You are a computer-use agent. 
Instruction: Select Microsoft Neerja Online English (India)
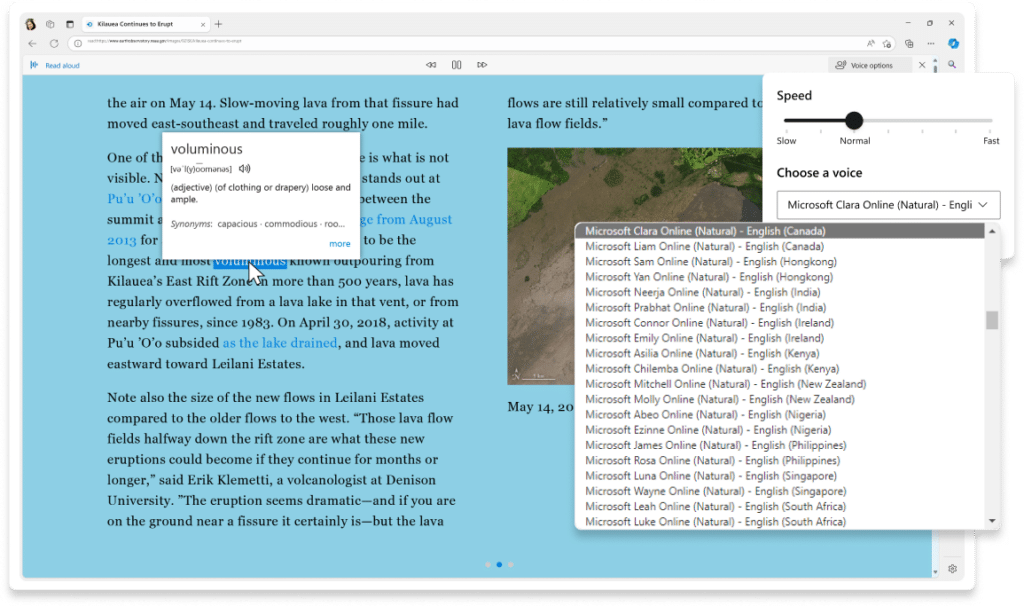click(x=780, y=293)
